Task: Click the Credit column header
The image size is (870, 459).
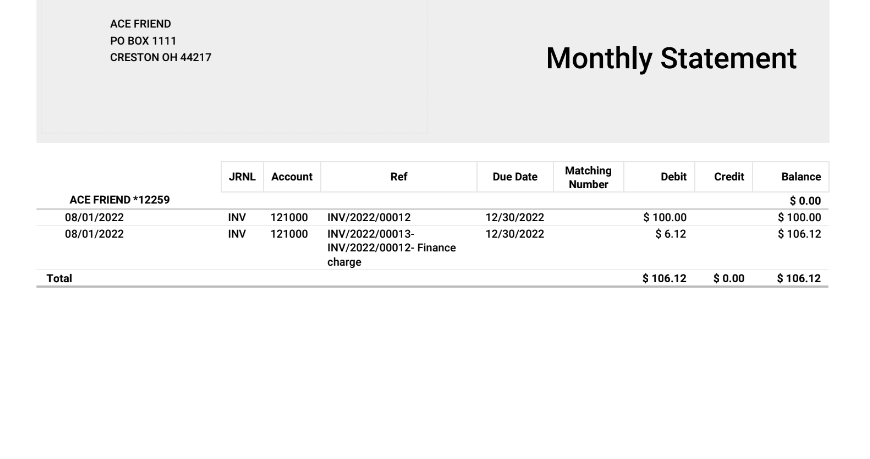Action: [728, 177]
